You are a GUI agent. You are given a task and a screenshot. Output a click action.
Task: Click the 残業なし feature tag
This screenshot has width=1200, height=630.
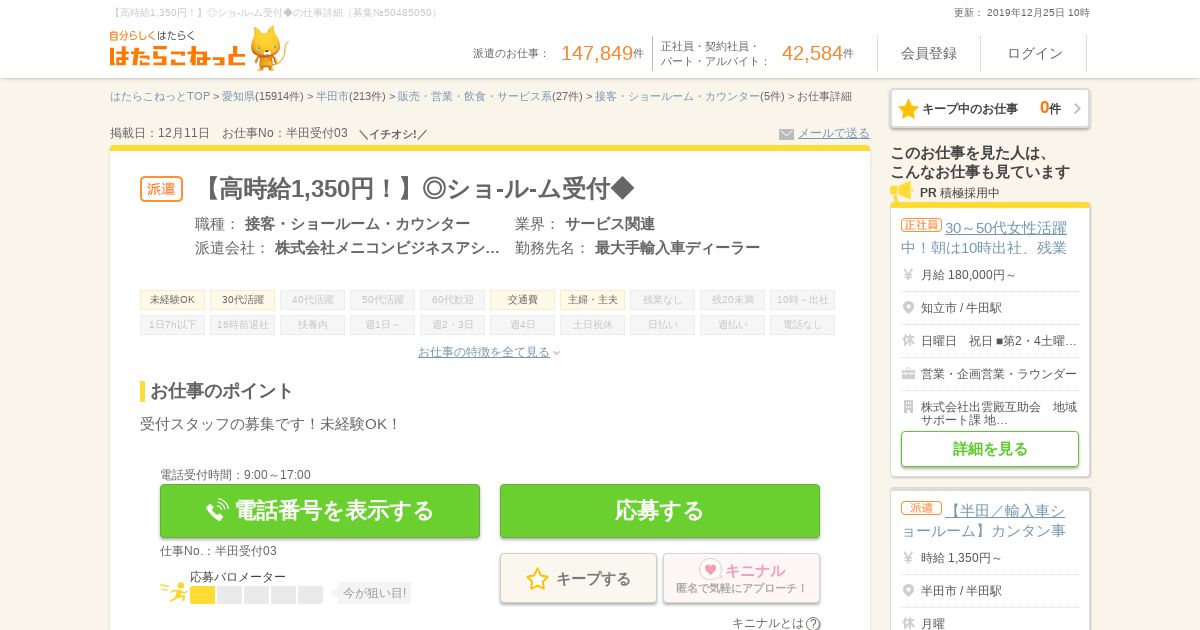coord(662,300)
